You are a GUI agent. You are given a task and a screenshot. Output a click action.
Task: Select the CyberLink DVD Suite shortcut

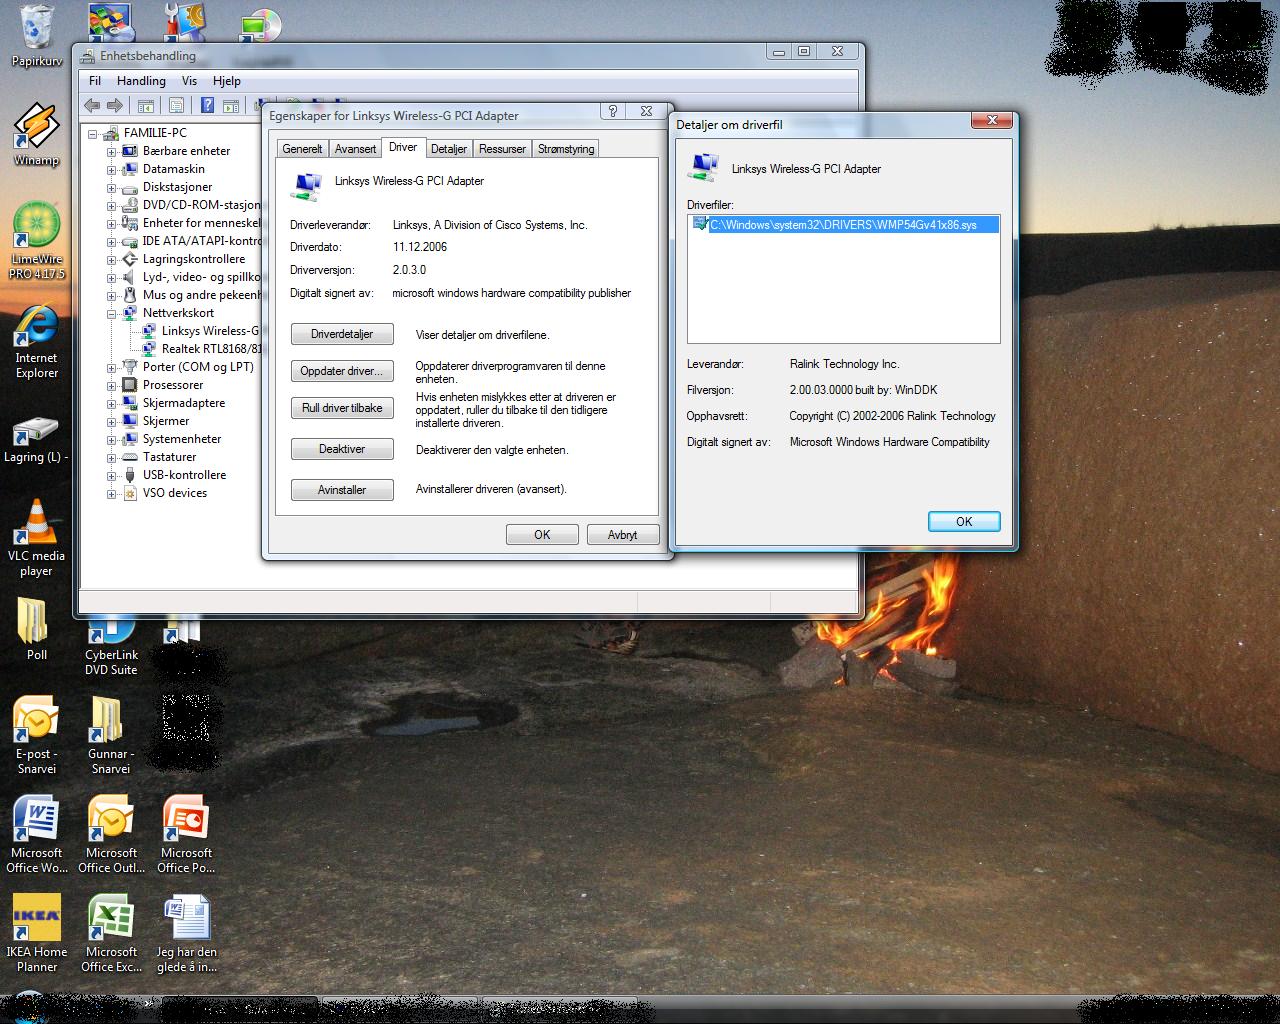click(111, 647)
